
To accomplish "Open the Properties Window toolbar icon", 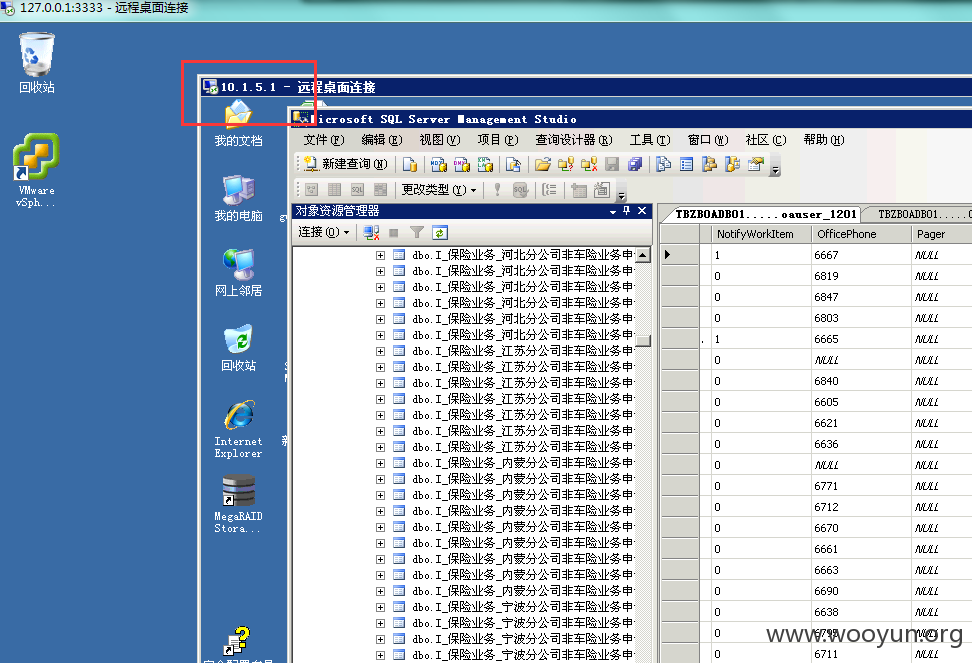I will (x=756, y=164).
